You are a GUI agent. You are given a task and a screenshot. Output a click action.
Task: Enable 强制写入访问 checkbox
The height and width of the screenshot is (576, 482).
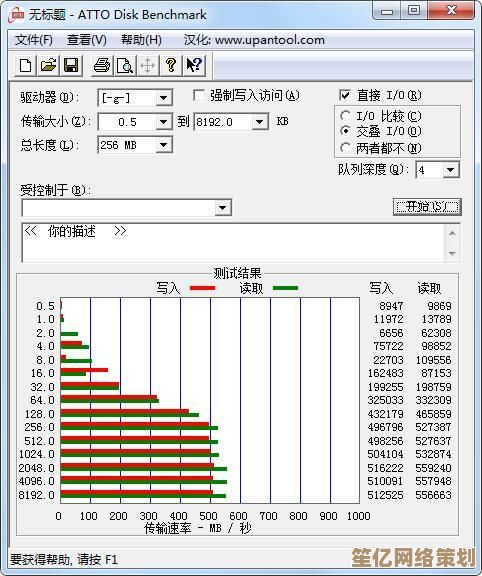[199, 96]
